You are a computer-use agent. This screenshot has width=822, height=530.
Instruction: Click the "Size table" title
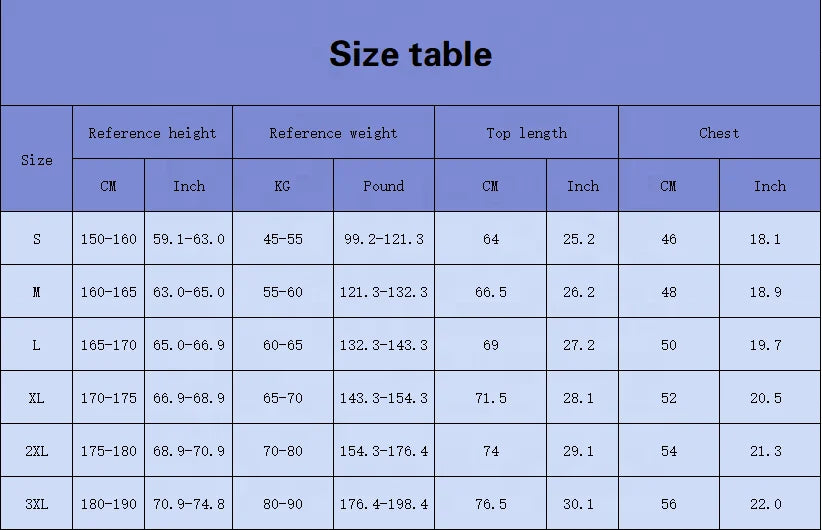[x=410, y=54]
